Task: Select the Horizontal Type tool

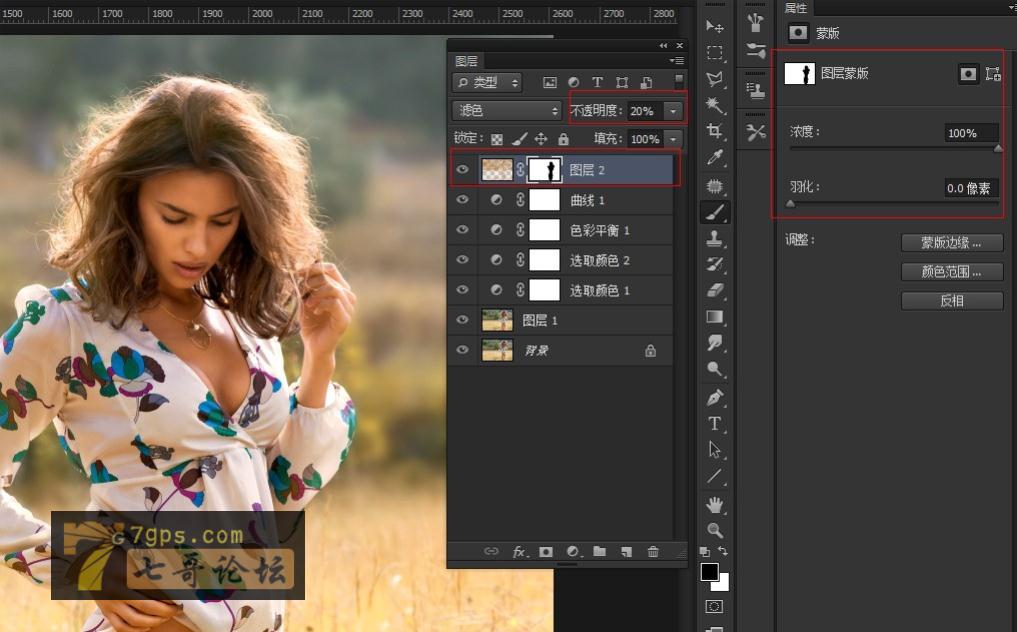Action: coord(715,424)
